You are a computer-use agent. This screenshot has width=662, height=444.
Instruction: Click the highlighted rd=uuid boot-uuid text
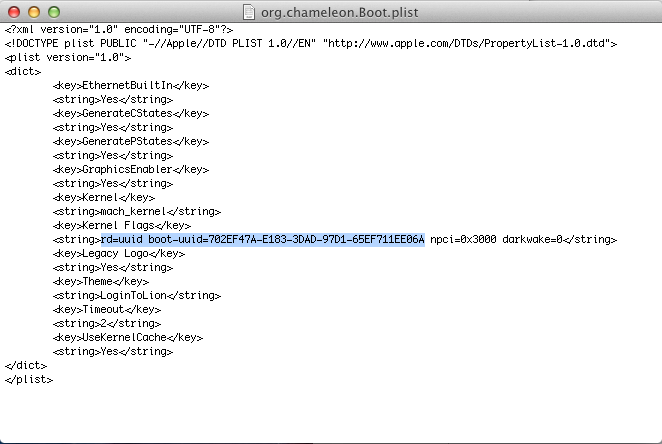263,239
